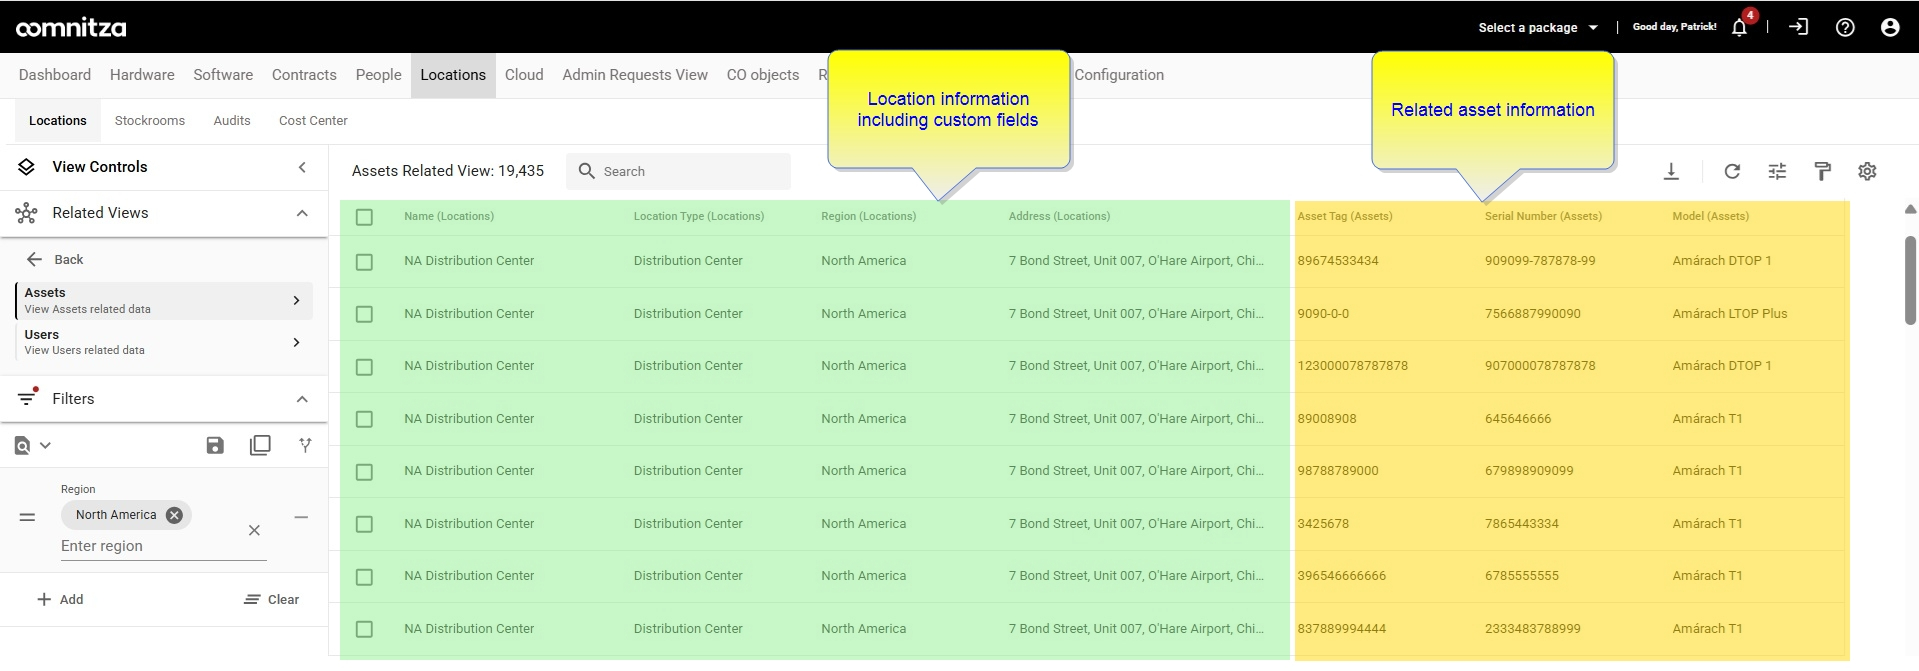Click the scrollbar up arrow
Image resolution: width=1919 pixels, height=671 pixels.
[x=1910, y=210]
